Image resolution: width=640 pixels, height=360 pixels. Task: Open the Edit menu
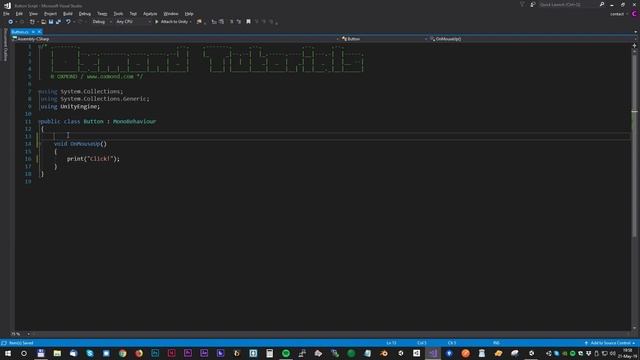point(19,14)
